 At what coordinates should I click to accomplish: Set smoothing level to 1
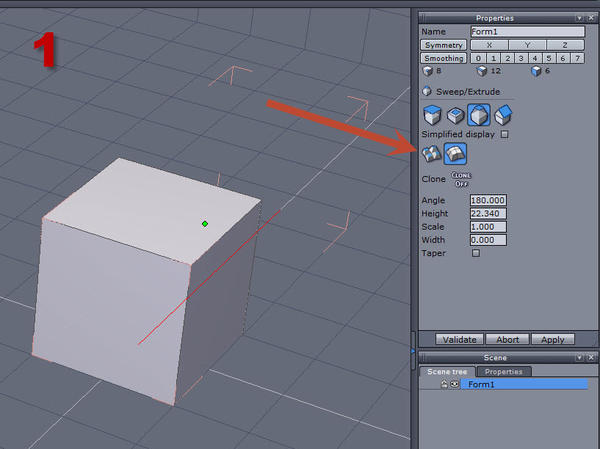tap(493, 58)
